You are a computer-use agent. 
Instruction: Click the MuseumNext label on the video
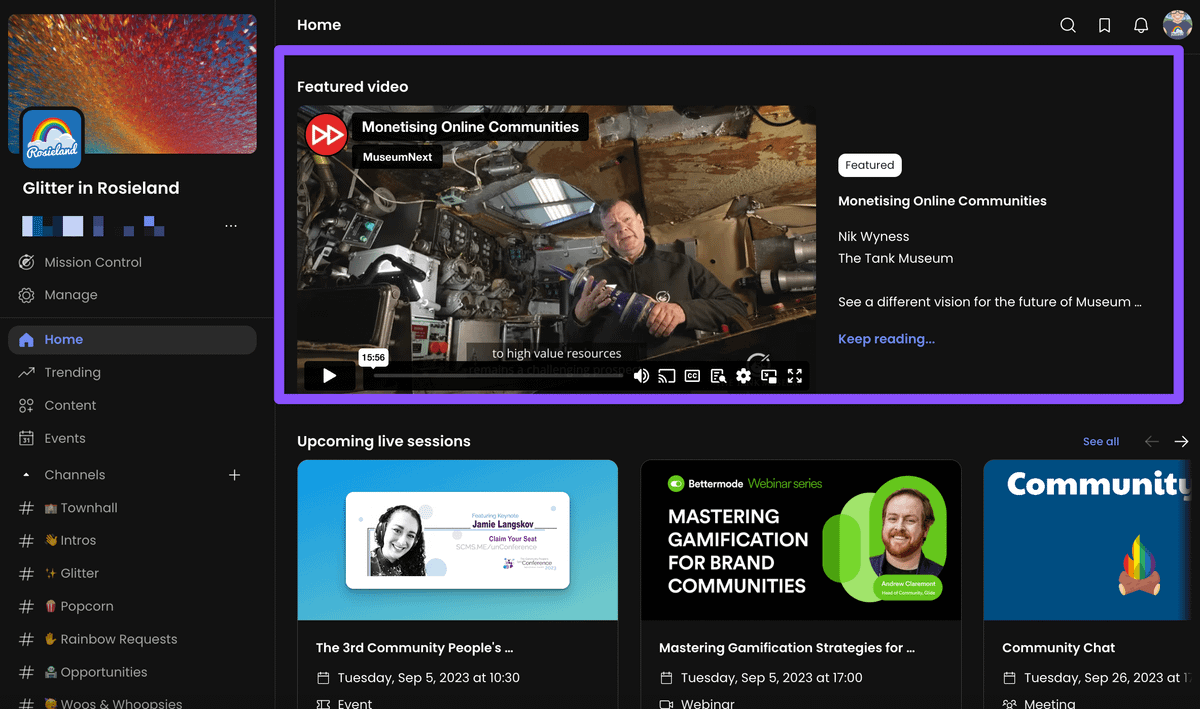(x=397, y=157)
